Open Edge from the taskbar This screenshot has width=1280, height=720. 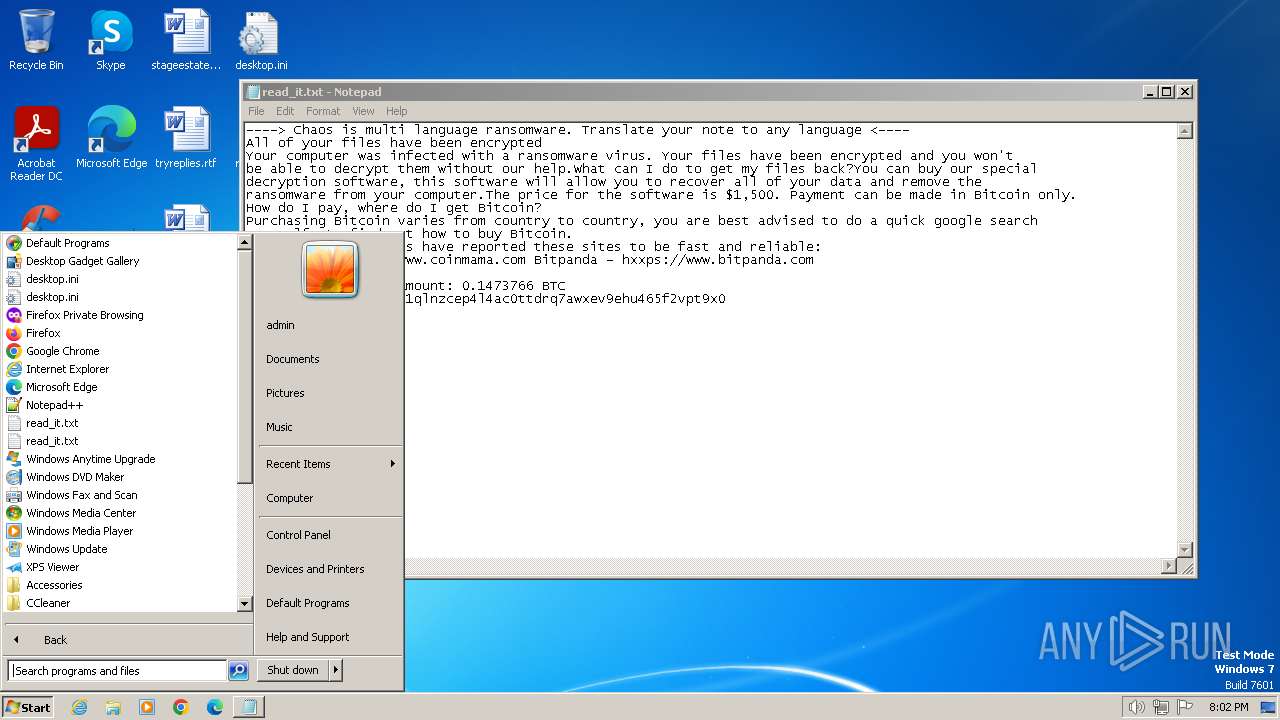point(215,707)
